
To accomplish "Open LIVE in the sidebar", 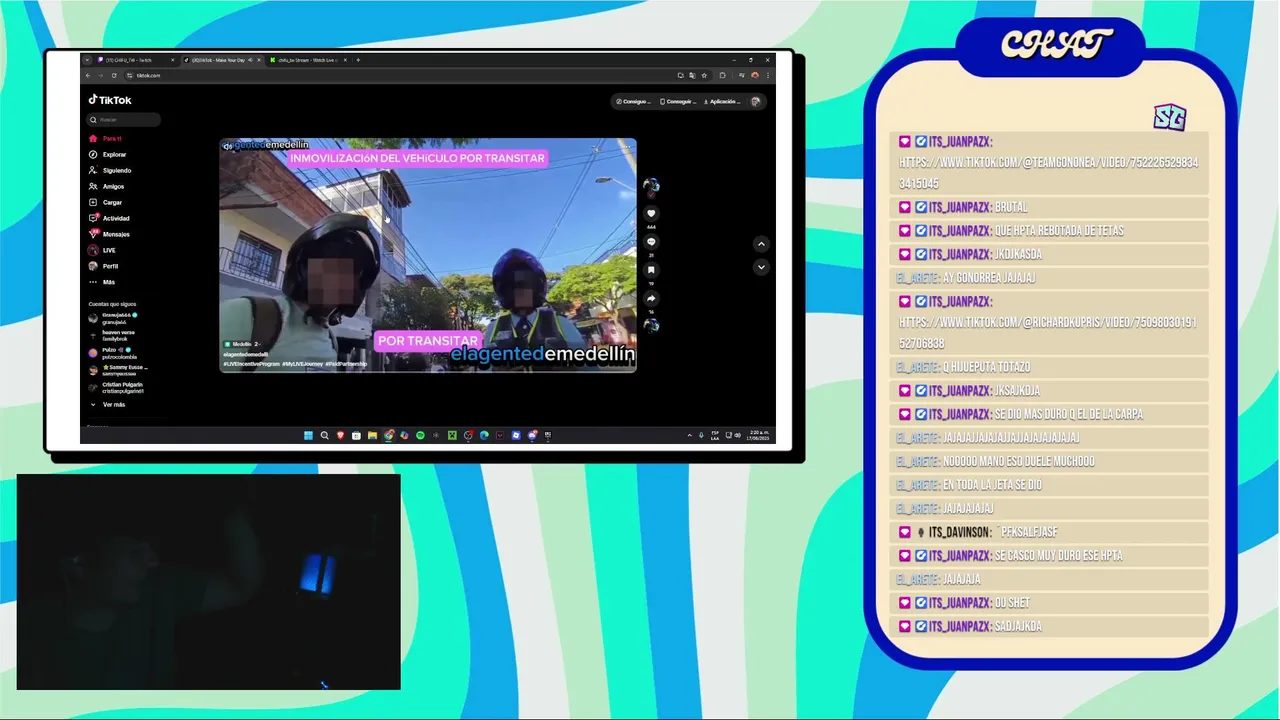I will [102, 251].
